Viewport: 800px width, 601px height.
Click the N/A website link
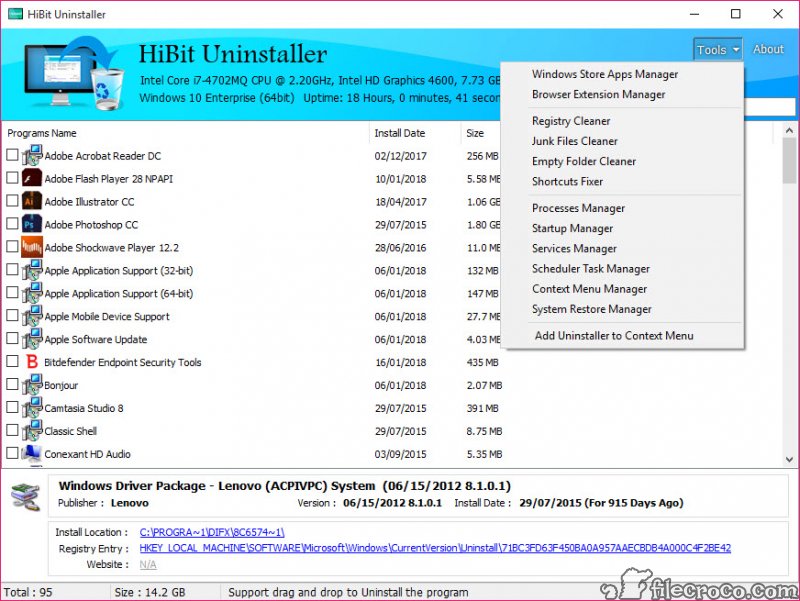[148, 564]
